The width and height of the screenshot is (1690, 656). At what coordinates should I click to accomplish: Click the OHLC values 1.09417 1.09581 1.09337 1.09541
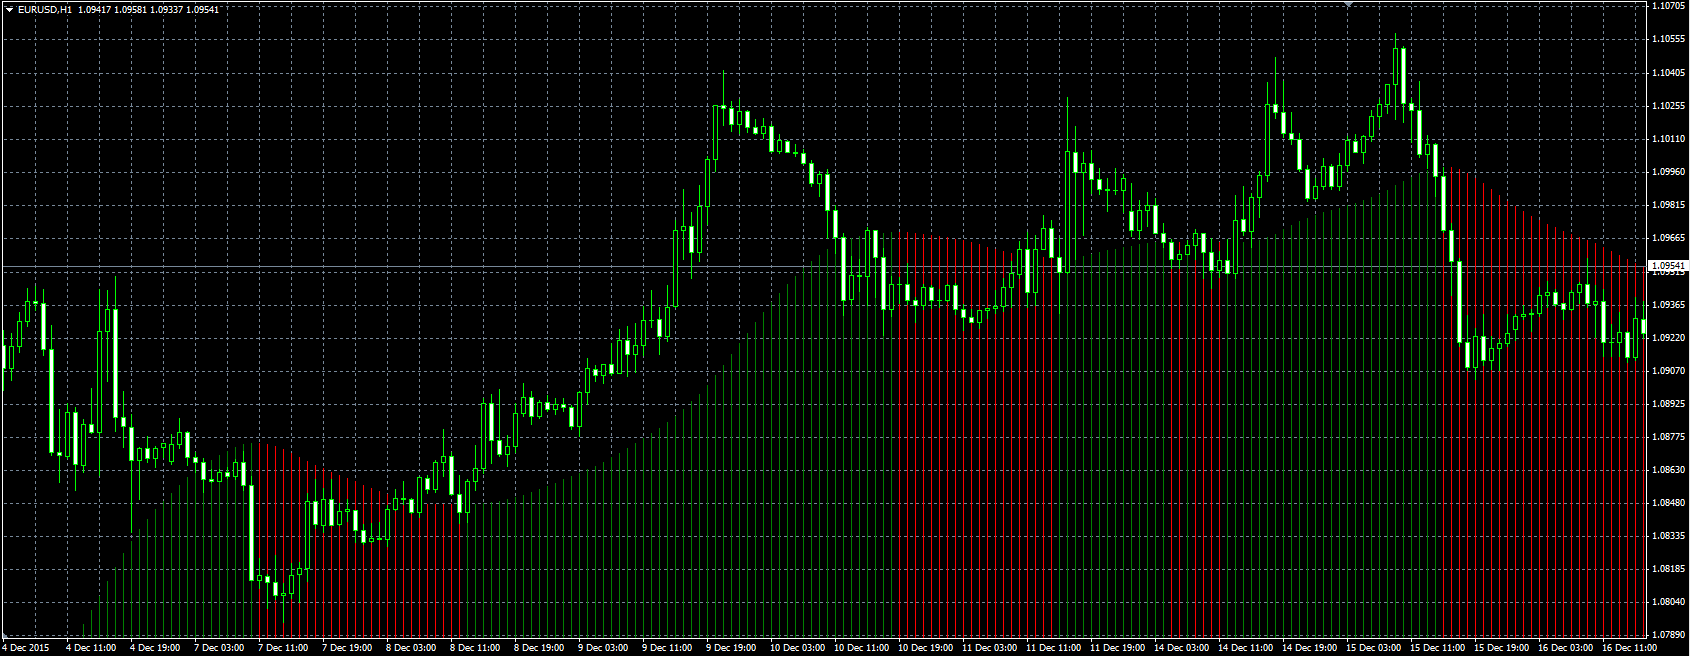click(149, 9)
